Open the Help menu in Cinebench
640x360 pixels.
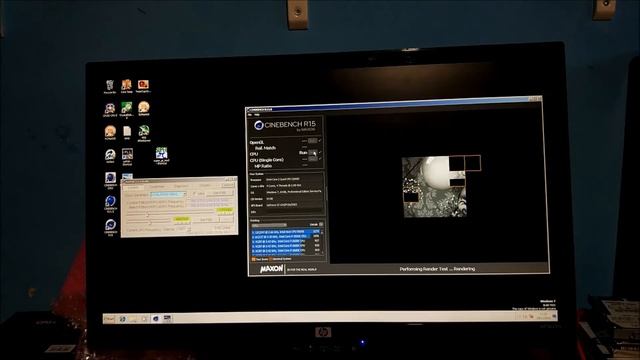point(257,115)
